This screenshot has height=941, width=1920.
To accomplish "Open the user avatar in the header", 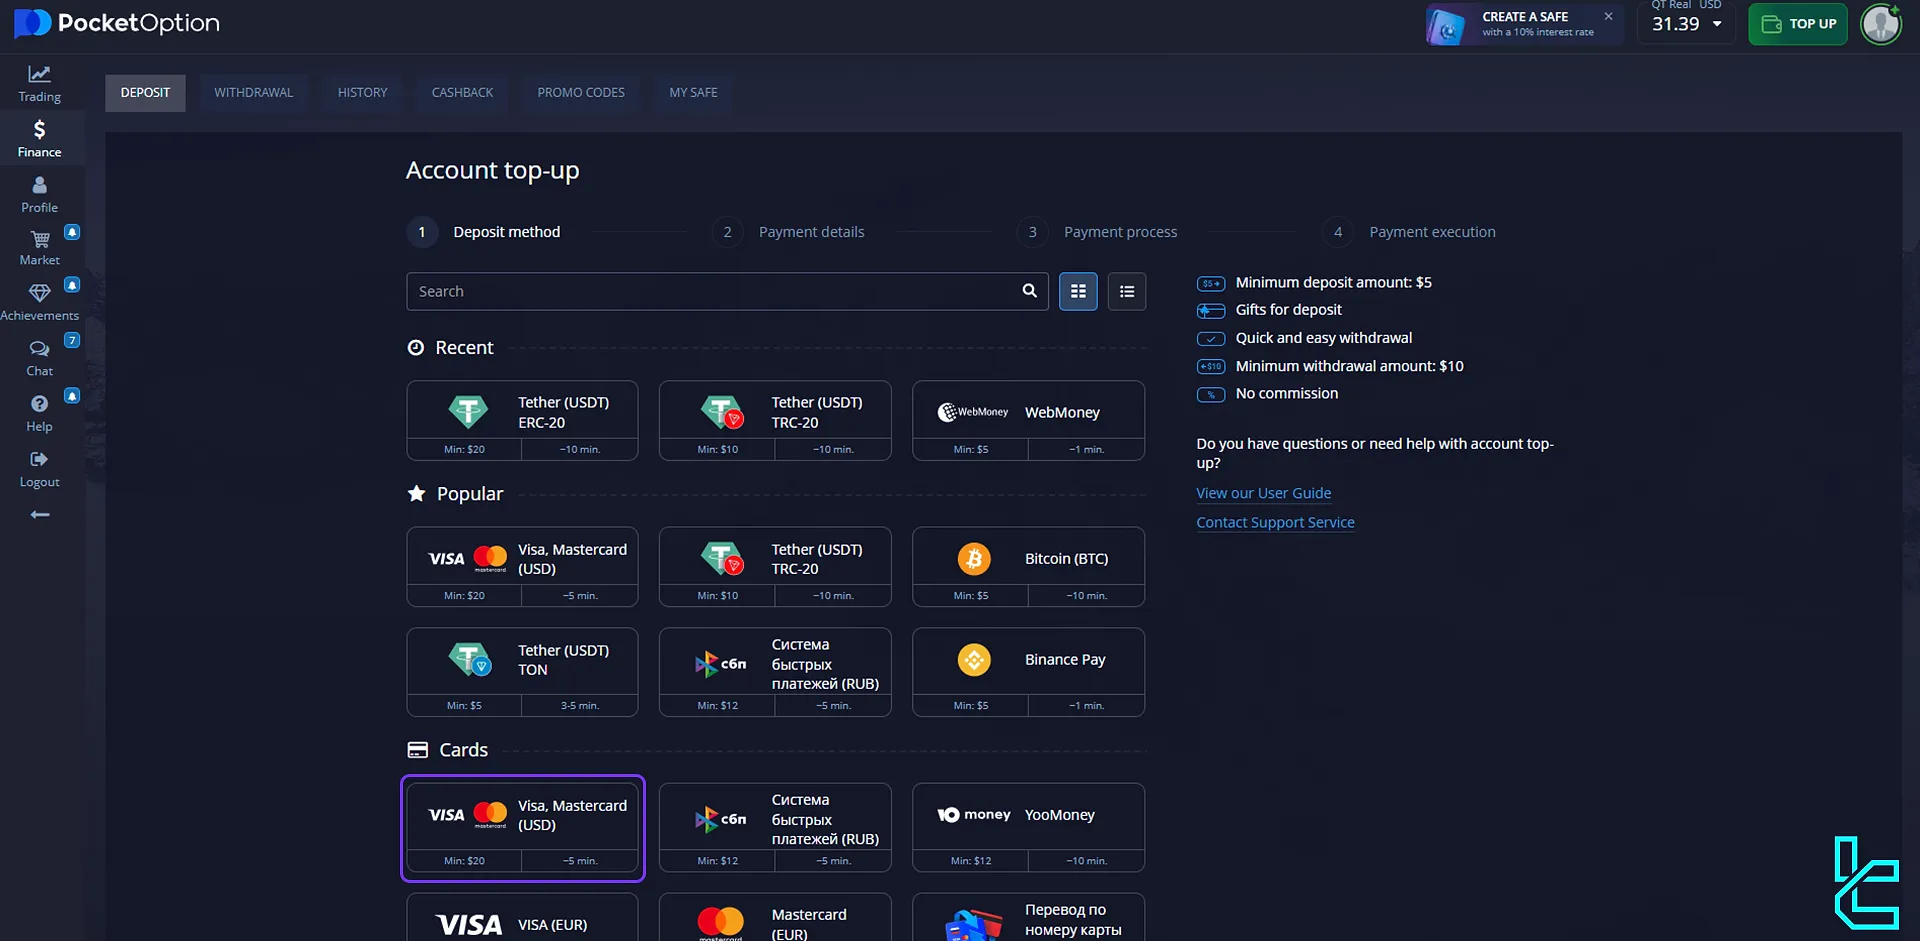I will coord(1881,24).
